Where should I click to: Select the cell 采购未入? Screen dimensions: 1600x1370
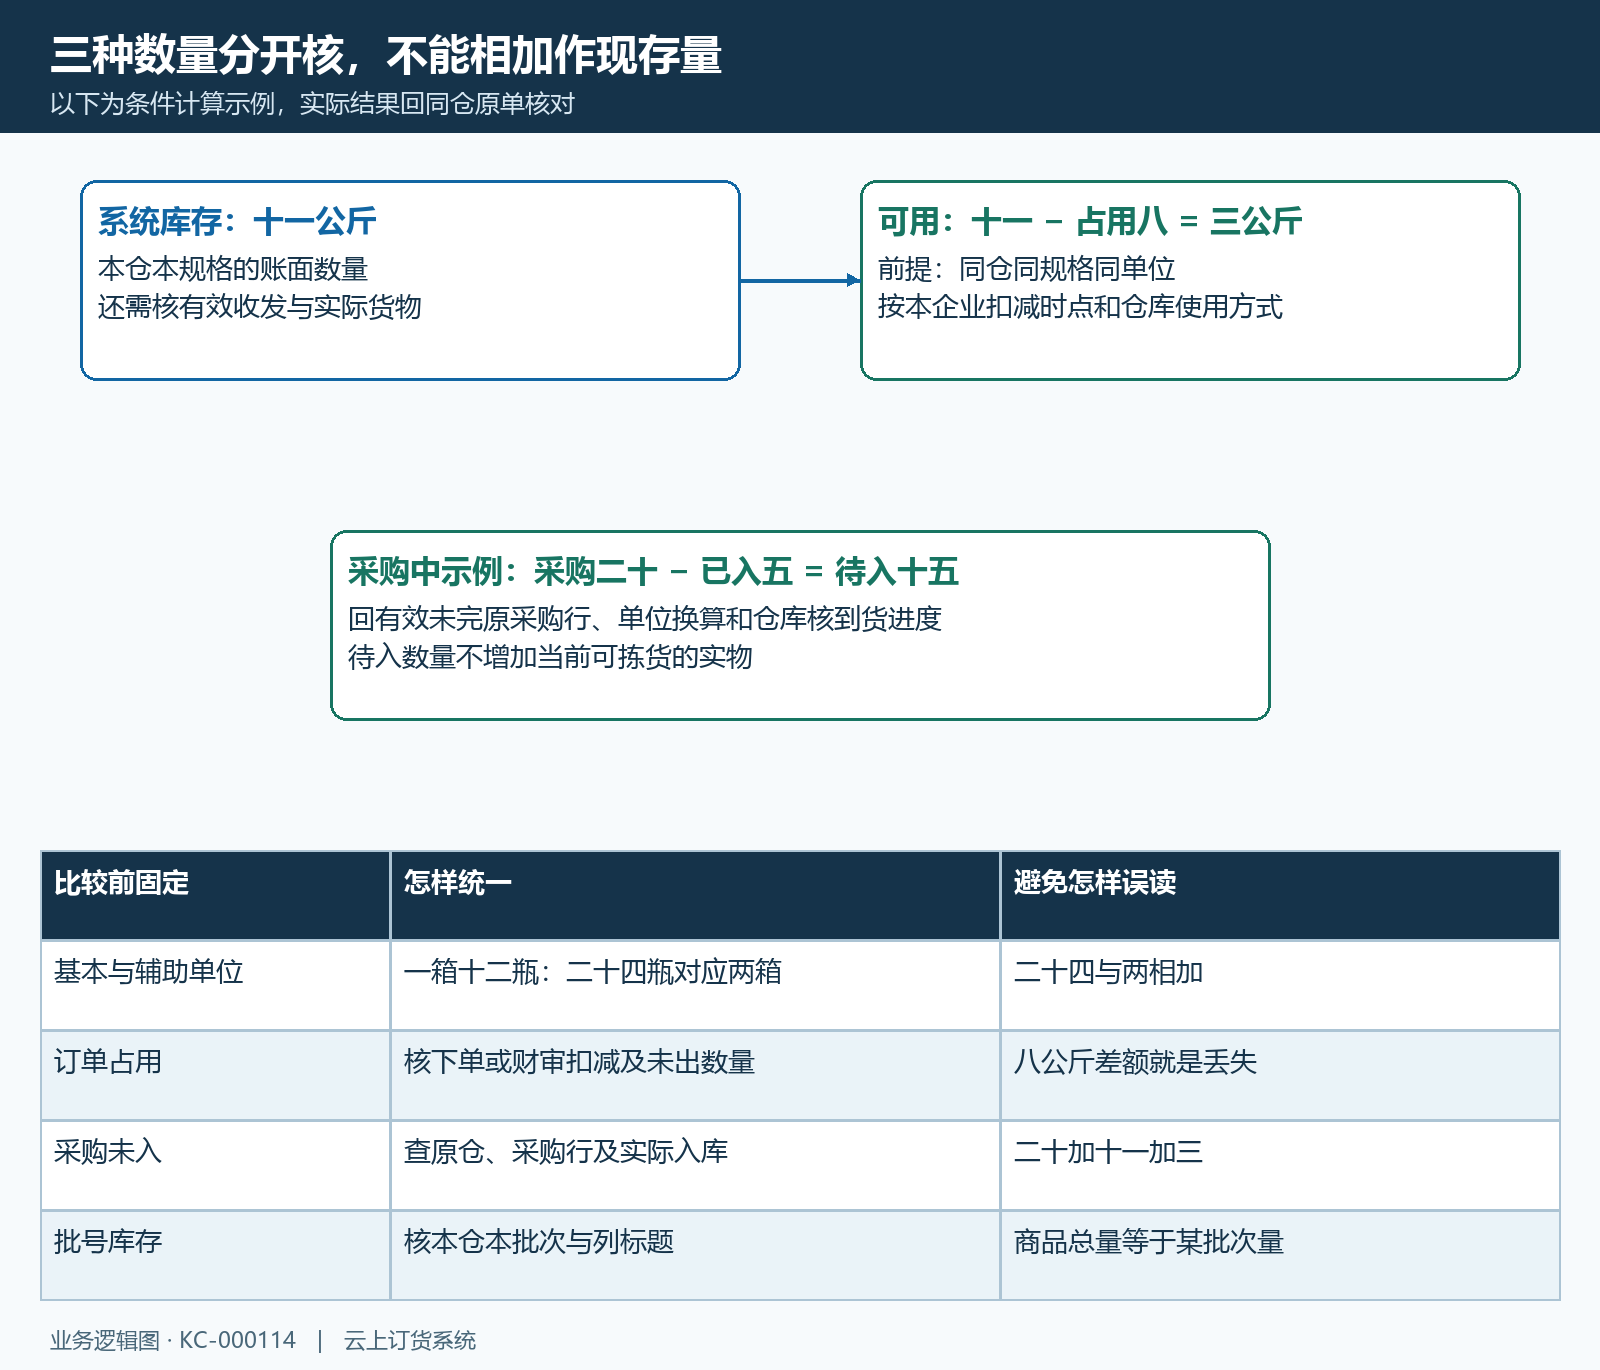215,1166
